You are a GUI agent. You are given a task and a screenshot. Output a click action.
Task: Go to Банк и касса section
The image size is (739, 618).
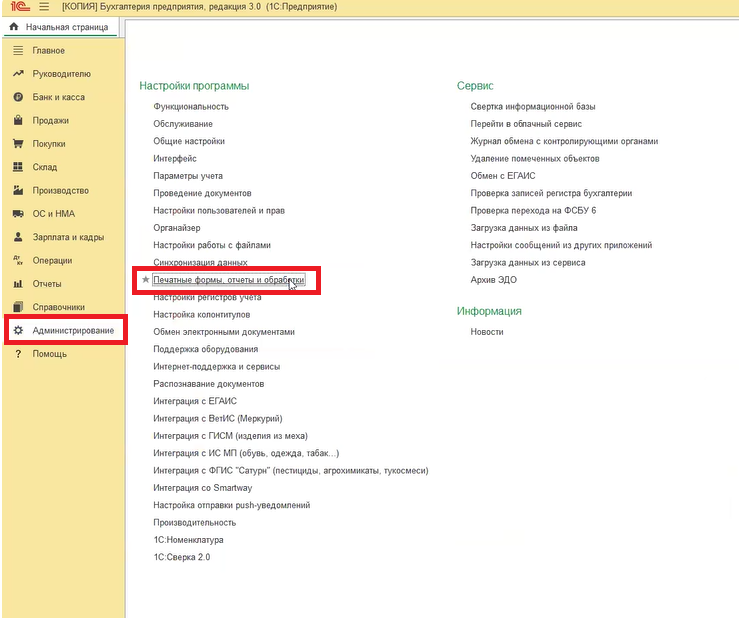click(58, 97)
